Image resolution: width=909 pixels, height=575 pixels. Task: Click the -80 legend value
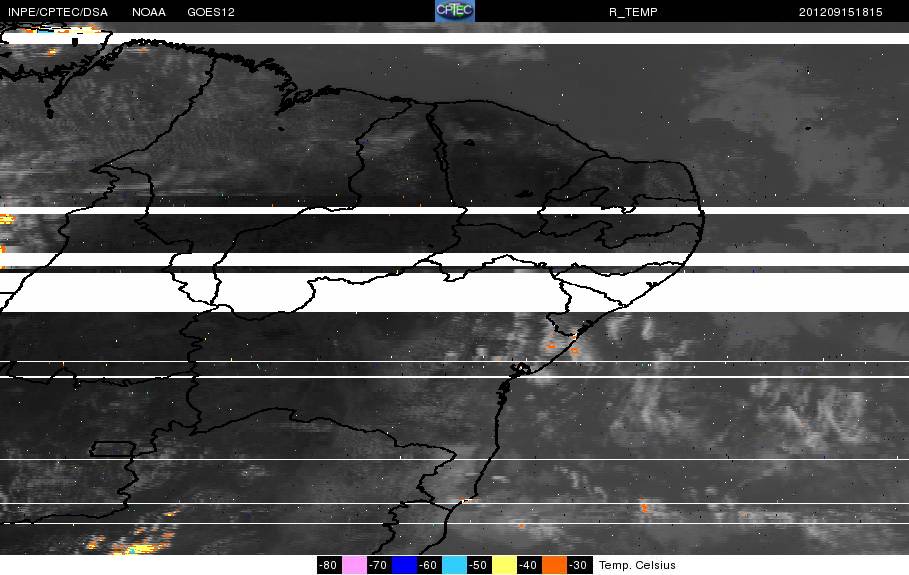[328, 565]
